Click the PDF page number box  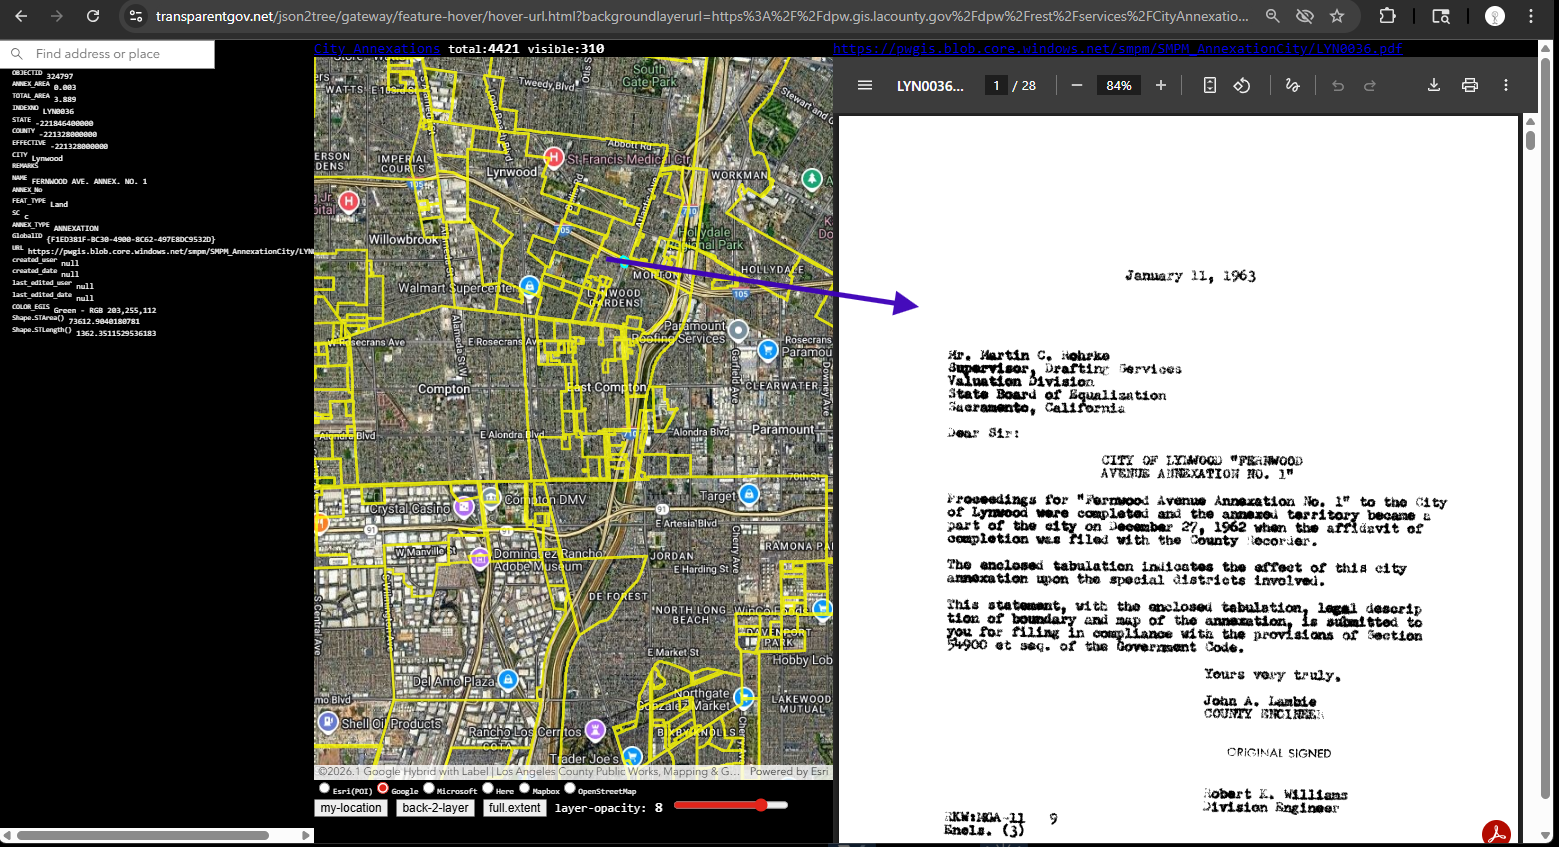tap(996, 86)
